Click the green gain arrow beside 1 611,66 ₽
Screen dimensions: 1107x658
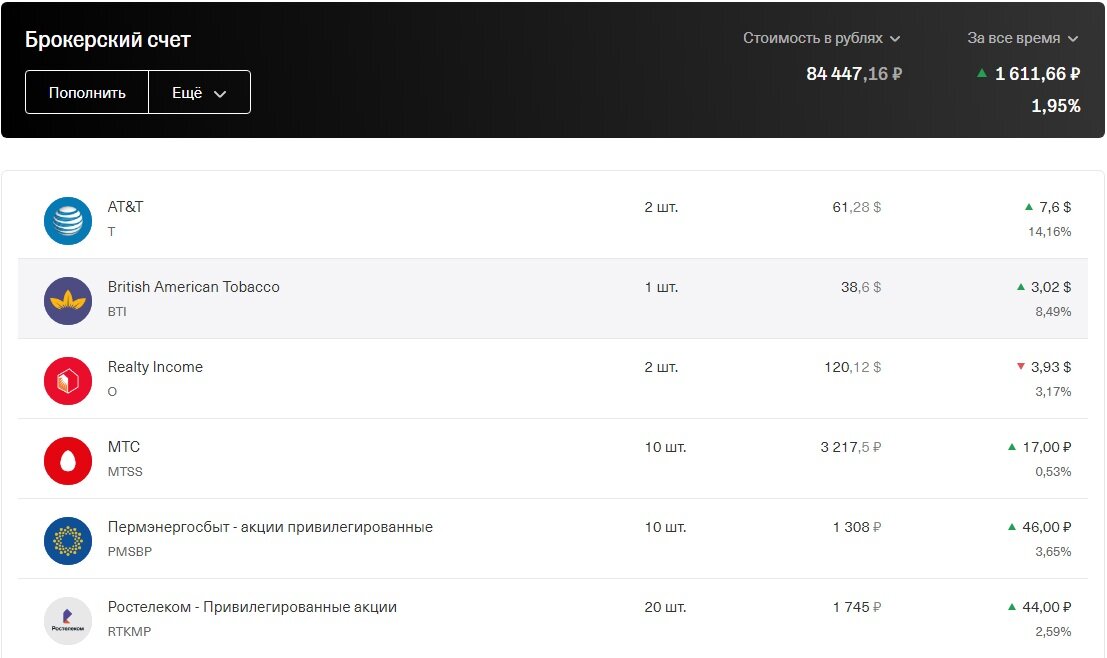pyautogui.click(x=981, y=73)
